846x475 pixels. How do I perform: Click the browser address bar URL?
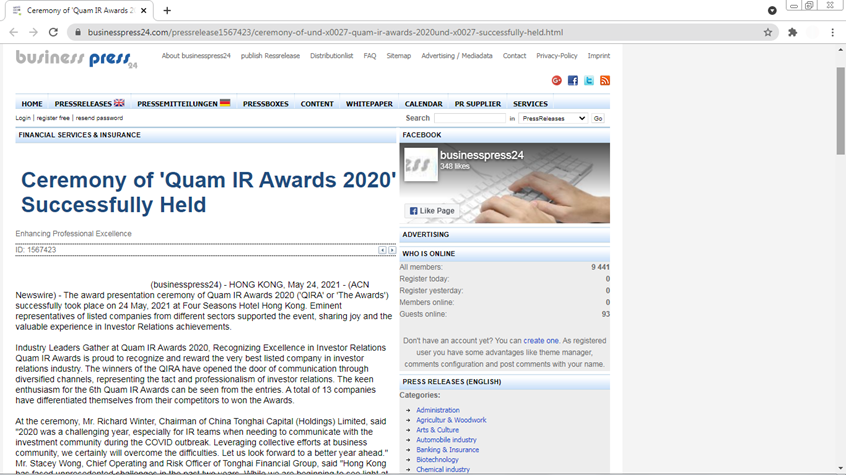pyautogui.click(x=325, y=32)
